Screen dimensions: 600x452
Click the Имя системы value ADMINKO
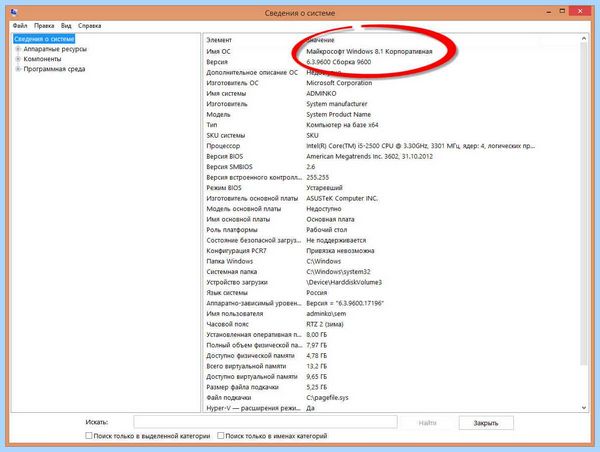(x=321, y=93)
